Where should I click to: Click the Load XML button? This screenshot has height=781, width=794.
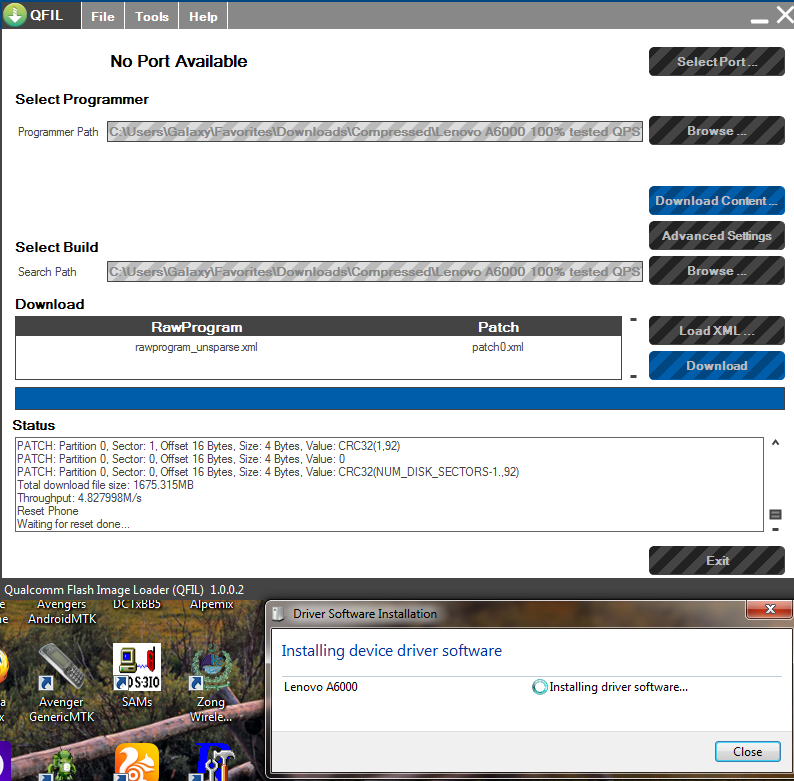(717, 331)
